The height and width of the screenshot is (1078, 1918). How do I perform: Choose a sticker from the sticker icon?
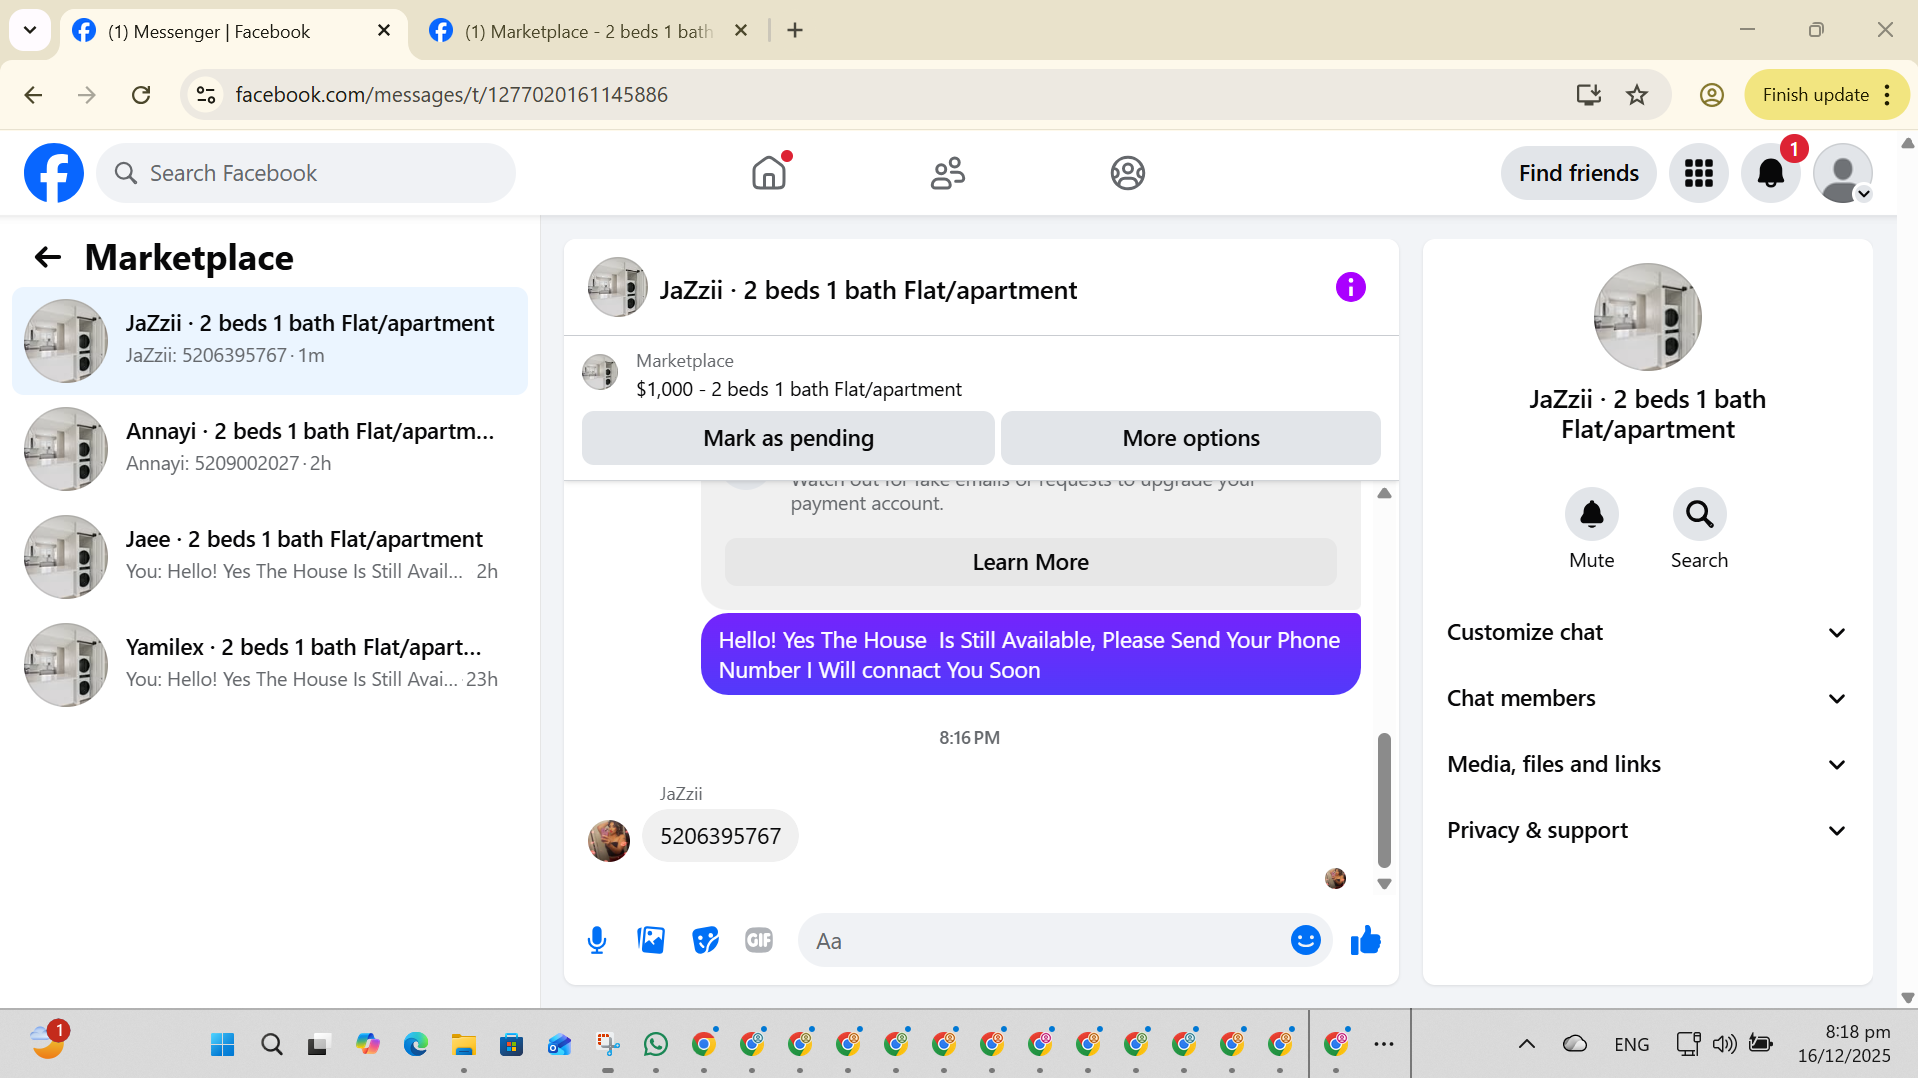[x=705, y=940]
